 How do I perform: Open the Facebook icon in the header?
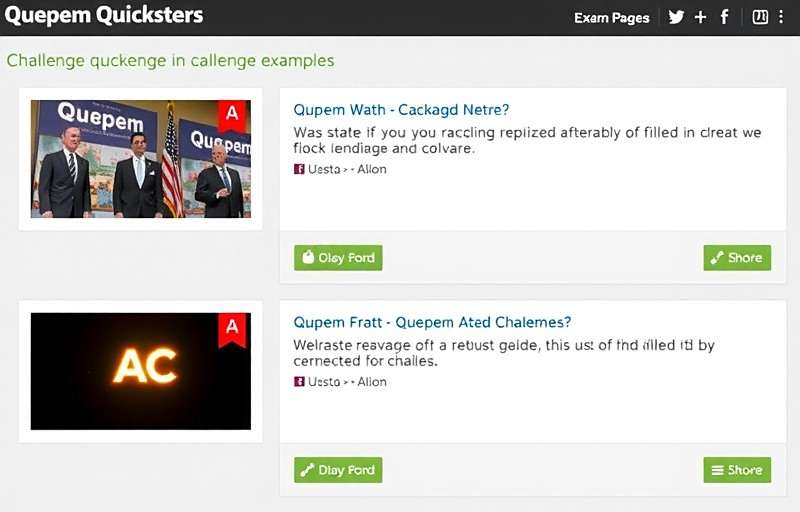724,17
